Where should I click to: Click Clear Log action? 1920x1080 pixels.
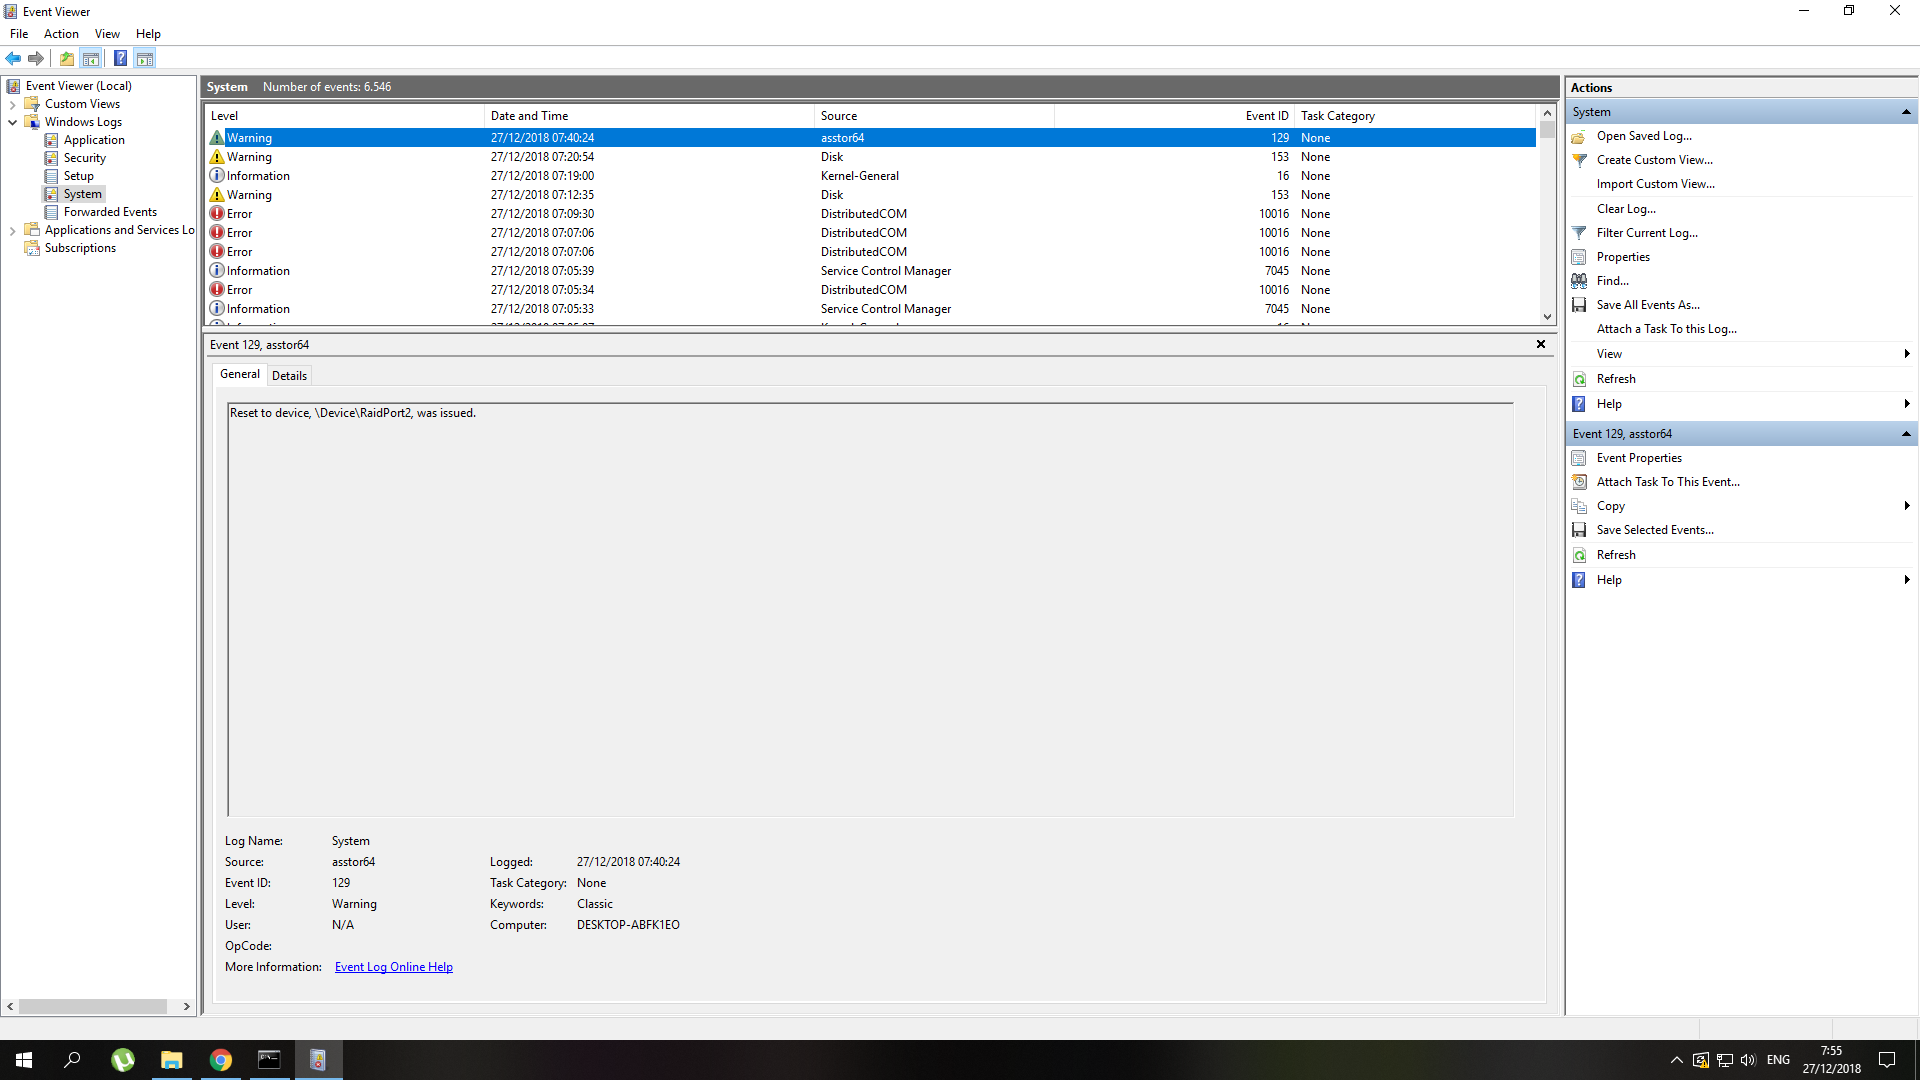[x=1625, y=209]
